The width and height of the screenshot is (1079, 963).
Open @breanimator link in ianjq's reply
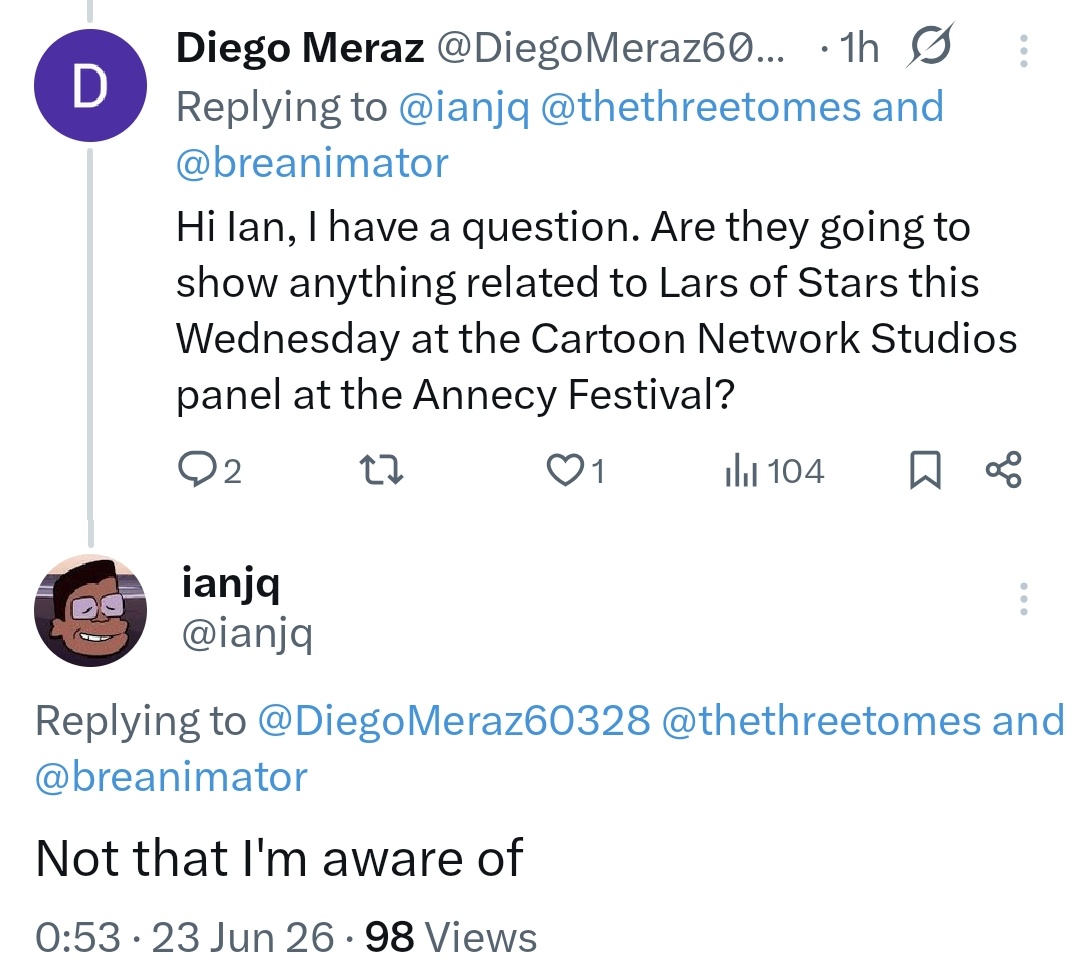171,777
